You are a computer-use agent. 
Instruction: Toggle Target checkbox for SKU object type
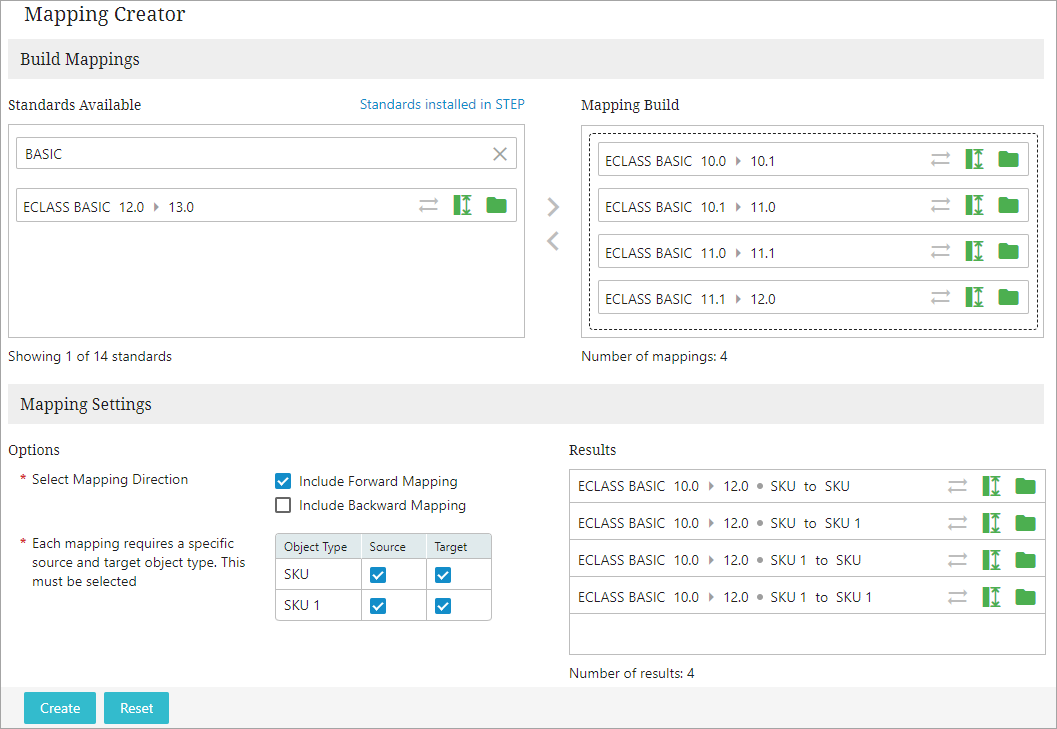point(443,575)
